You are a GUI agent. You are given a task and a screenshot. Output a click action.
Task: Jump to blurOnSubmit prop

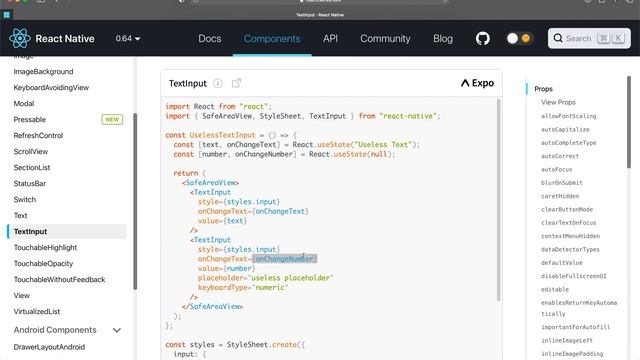(562, 182)
